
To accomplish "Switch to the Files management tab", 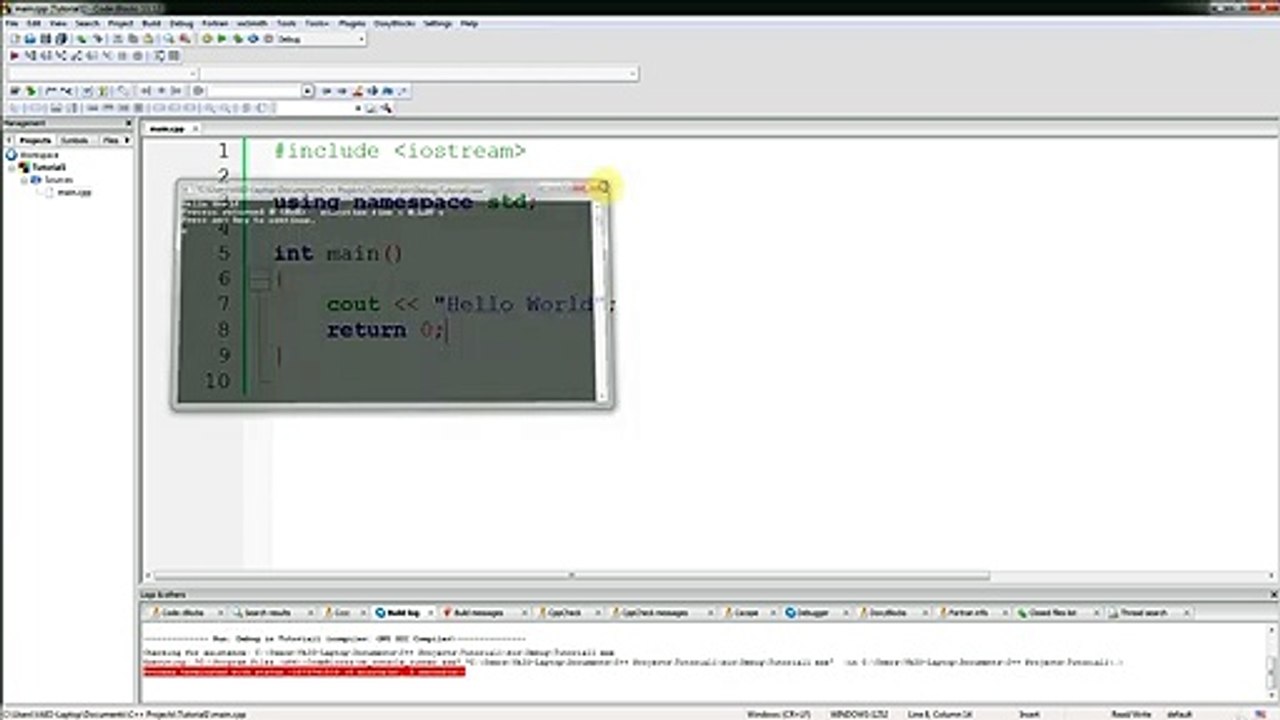I will tap(110, 140).
